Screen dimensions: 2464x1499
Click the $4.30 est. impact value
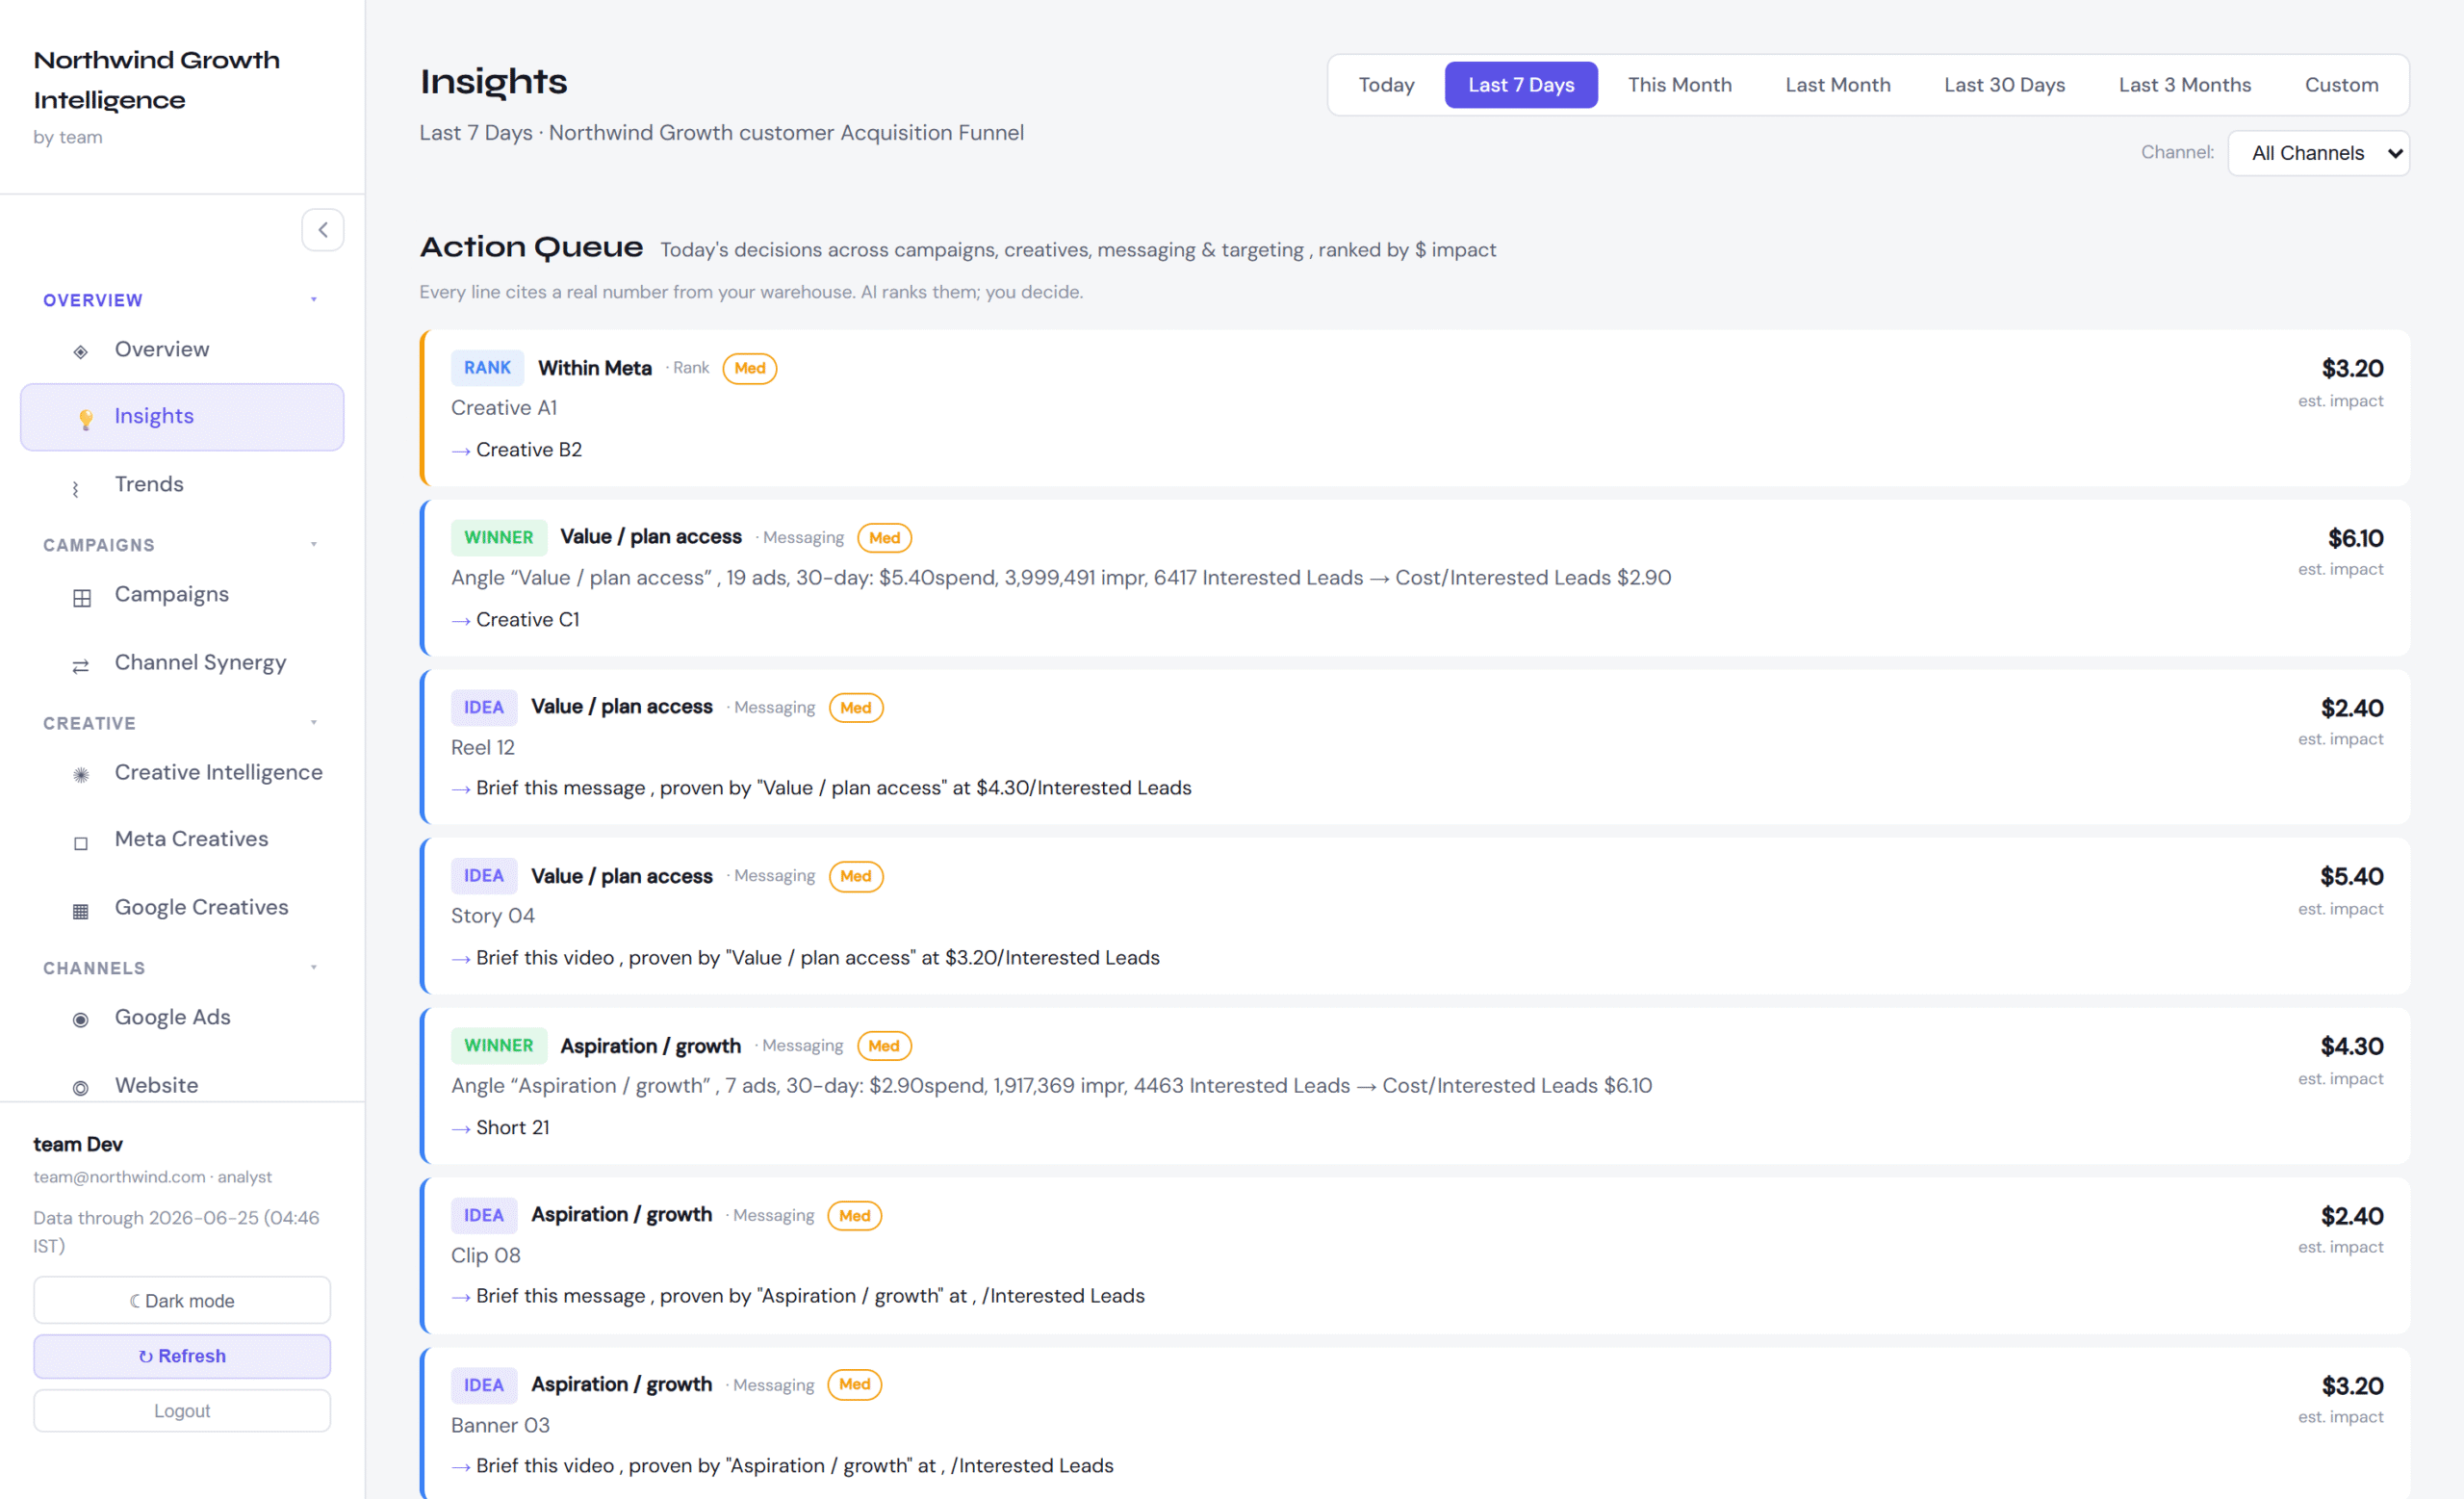pos(2352,1046)
